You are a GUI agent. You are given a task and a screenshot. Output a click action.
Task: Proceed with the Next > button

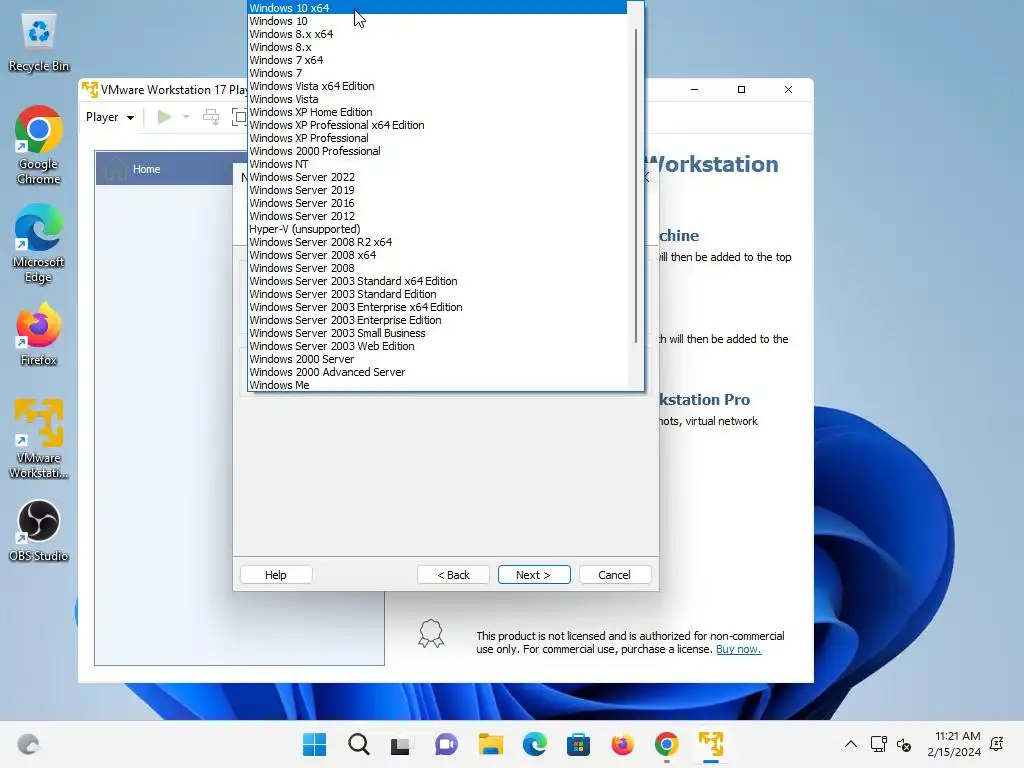(534, 575)
